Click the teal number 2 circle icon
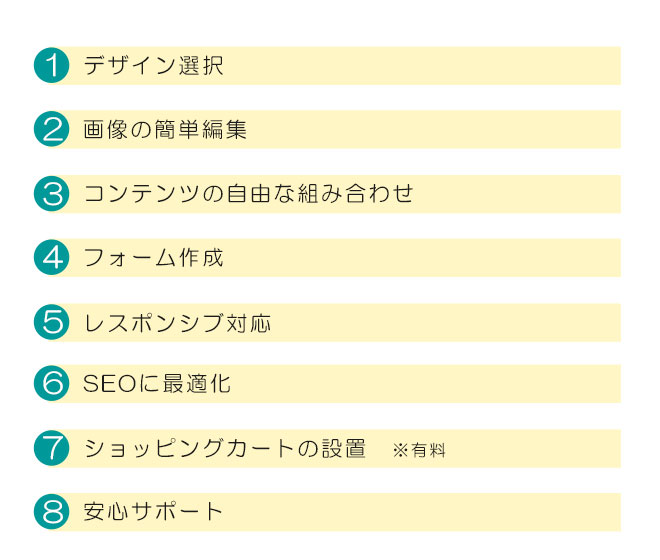The width and height of the screenshot is (660, 560). (x=51, y=129)
